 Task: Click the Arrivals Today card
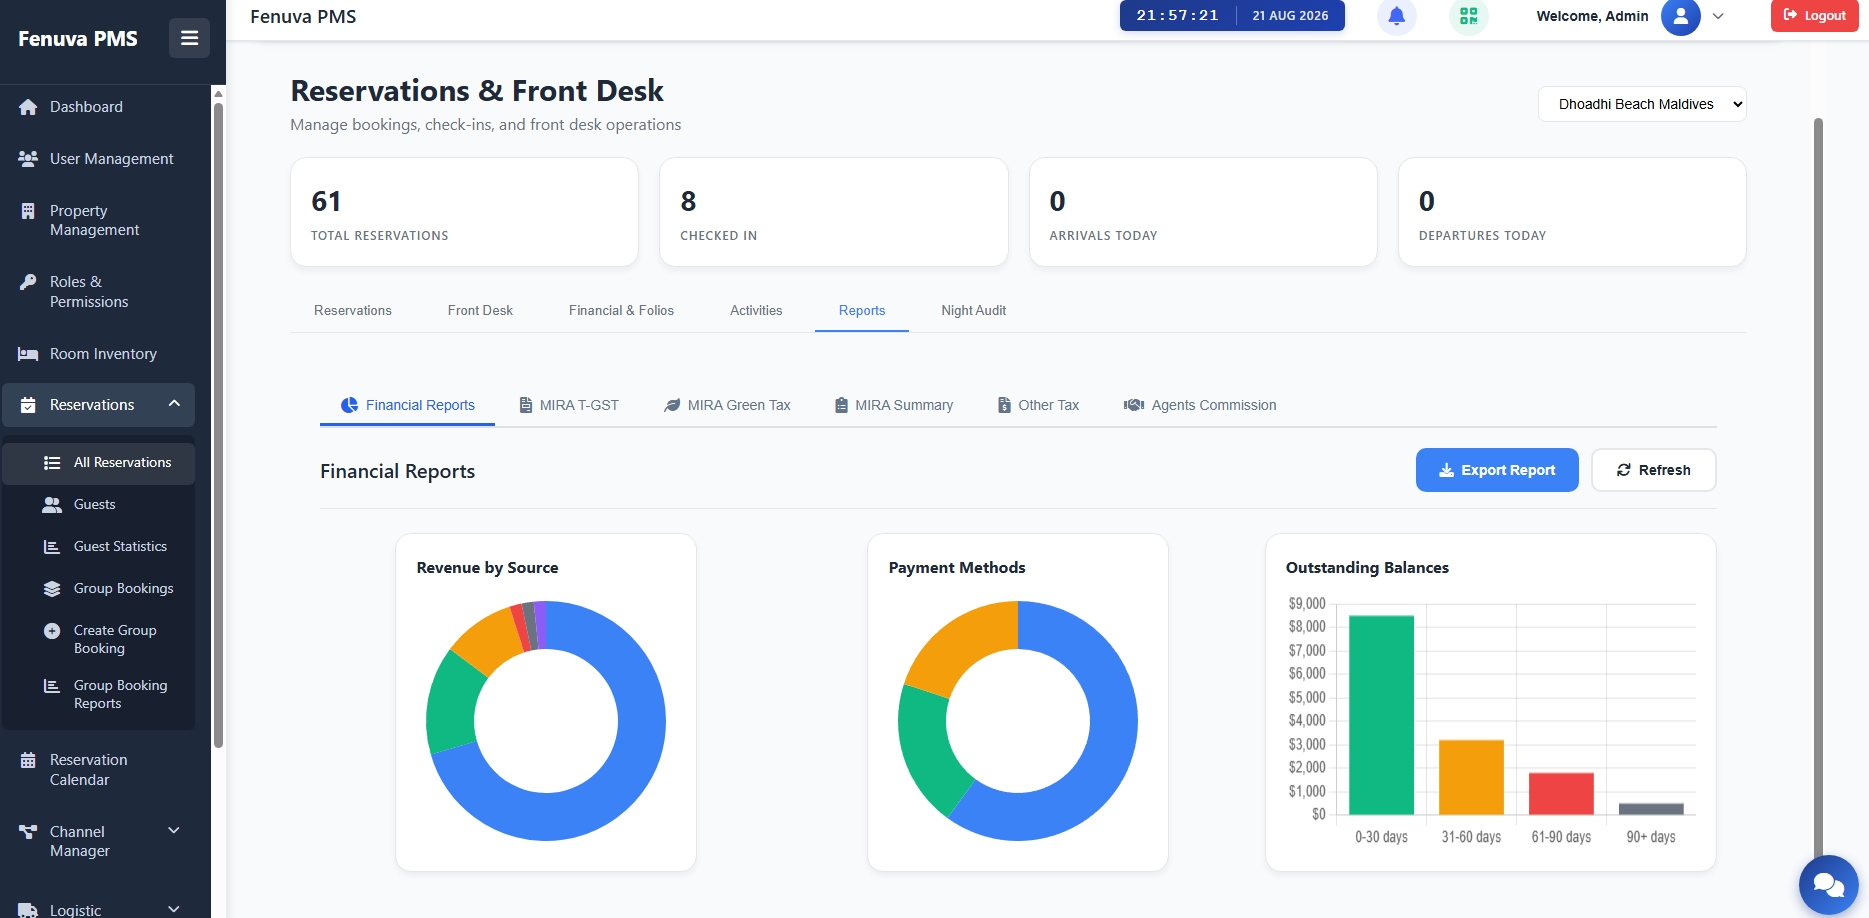pos(1203,212)
